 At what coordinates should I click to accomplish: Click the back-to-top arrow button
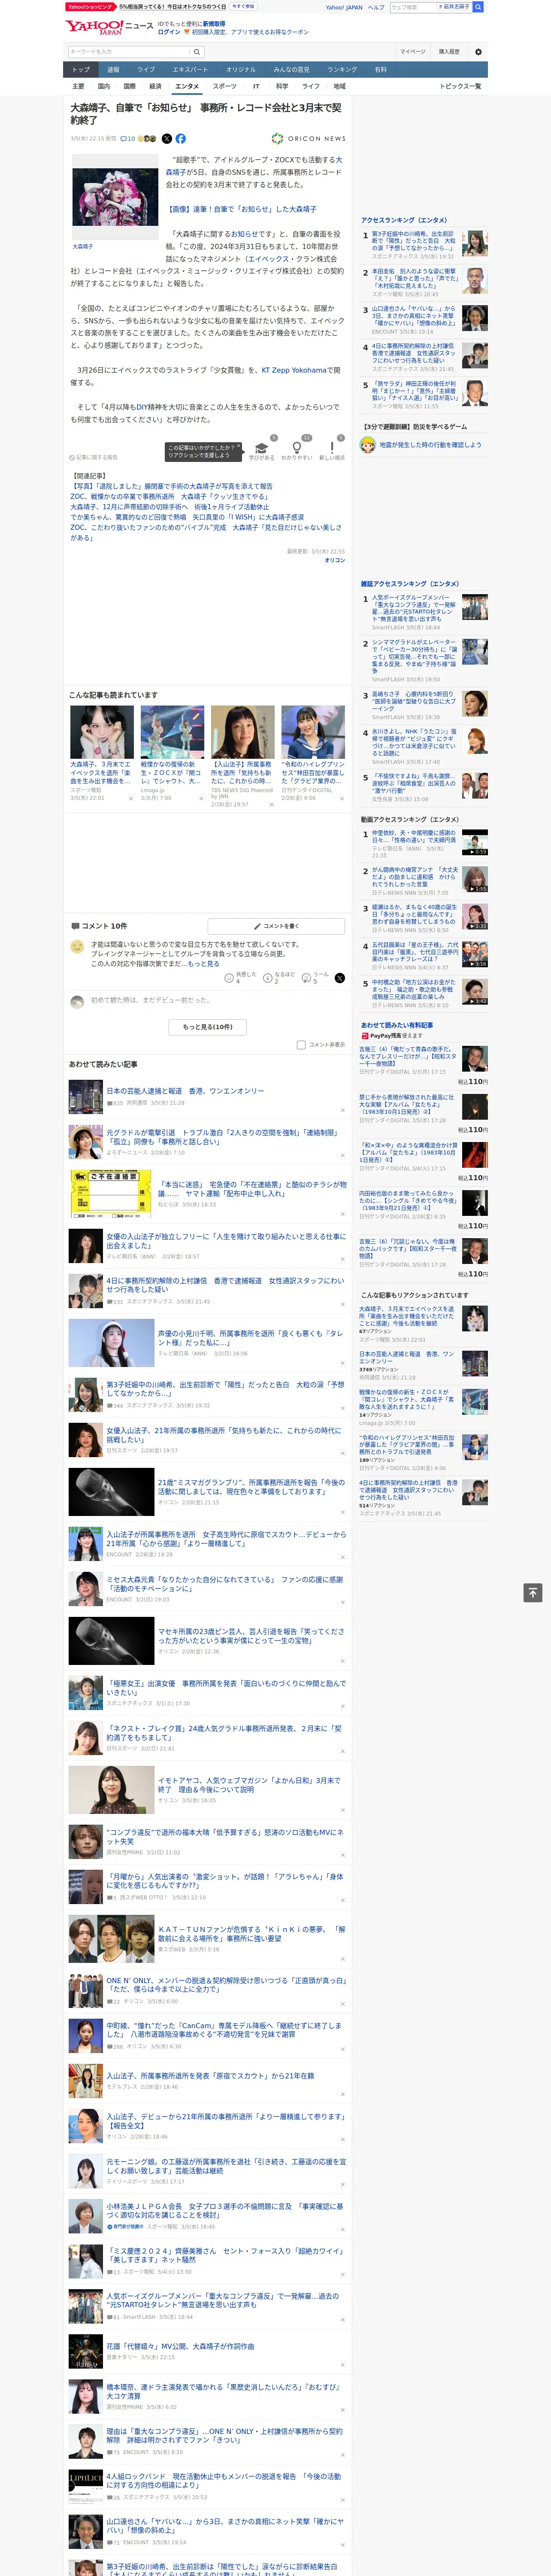tap(533, 1593)
